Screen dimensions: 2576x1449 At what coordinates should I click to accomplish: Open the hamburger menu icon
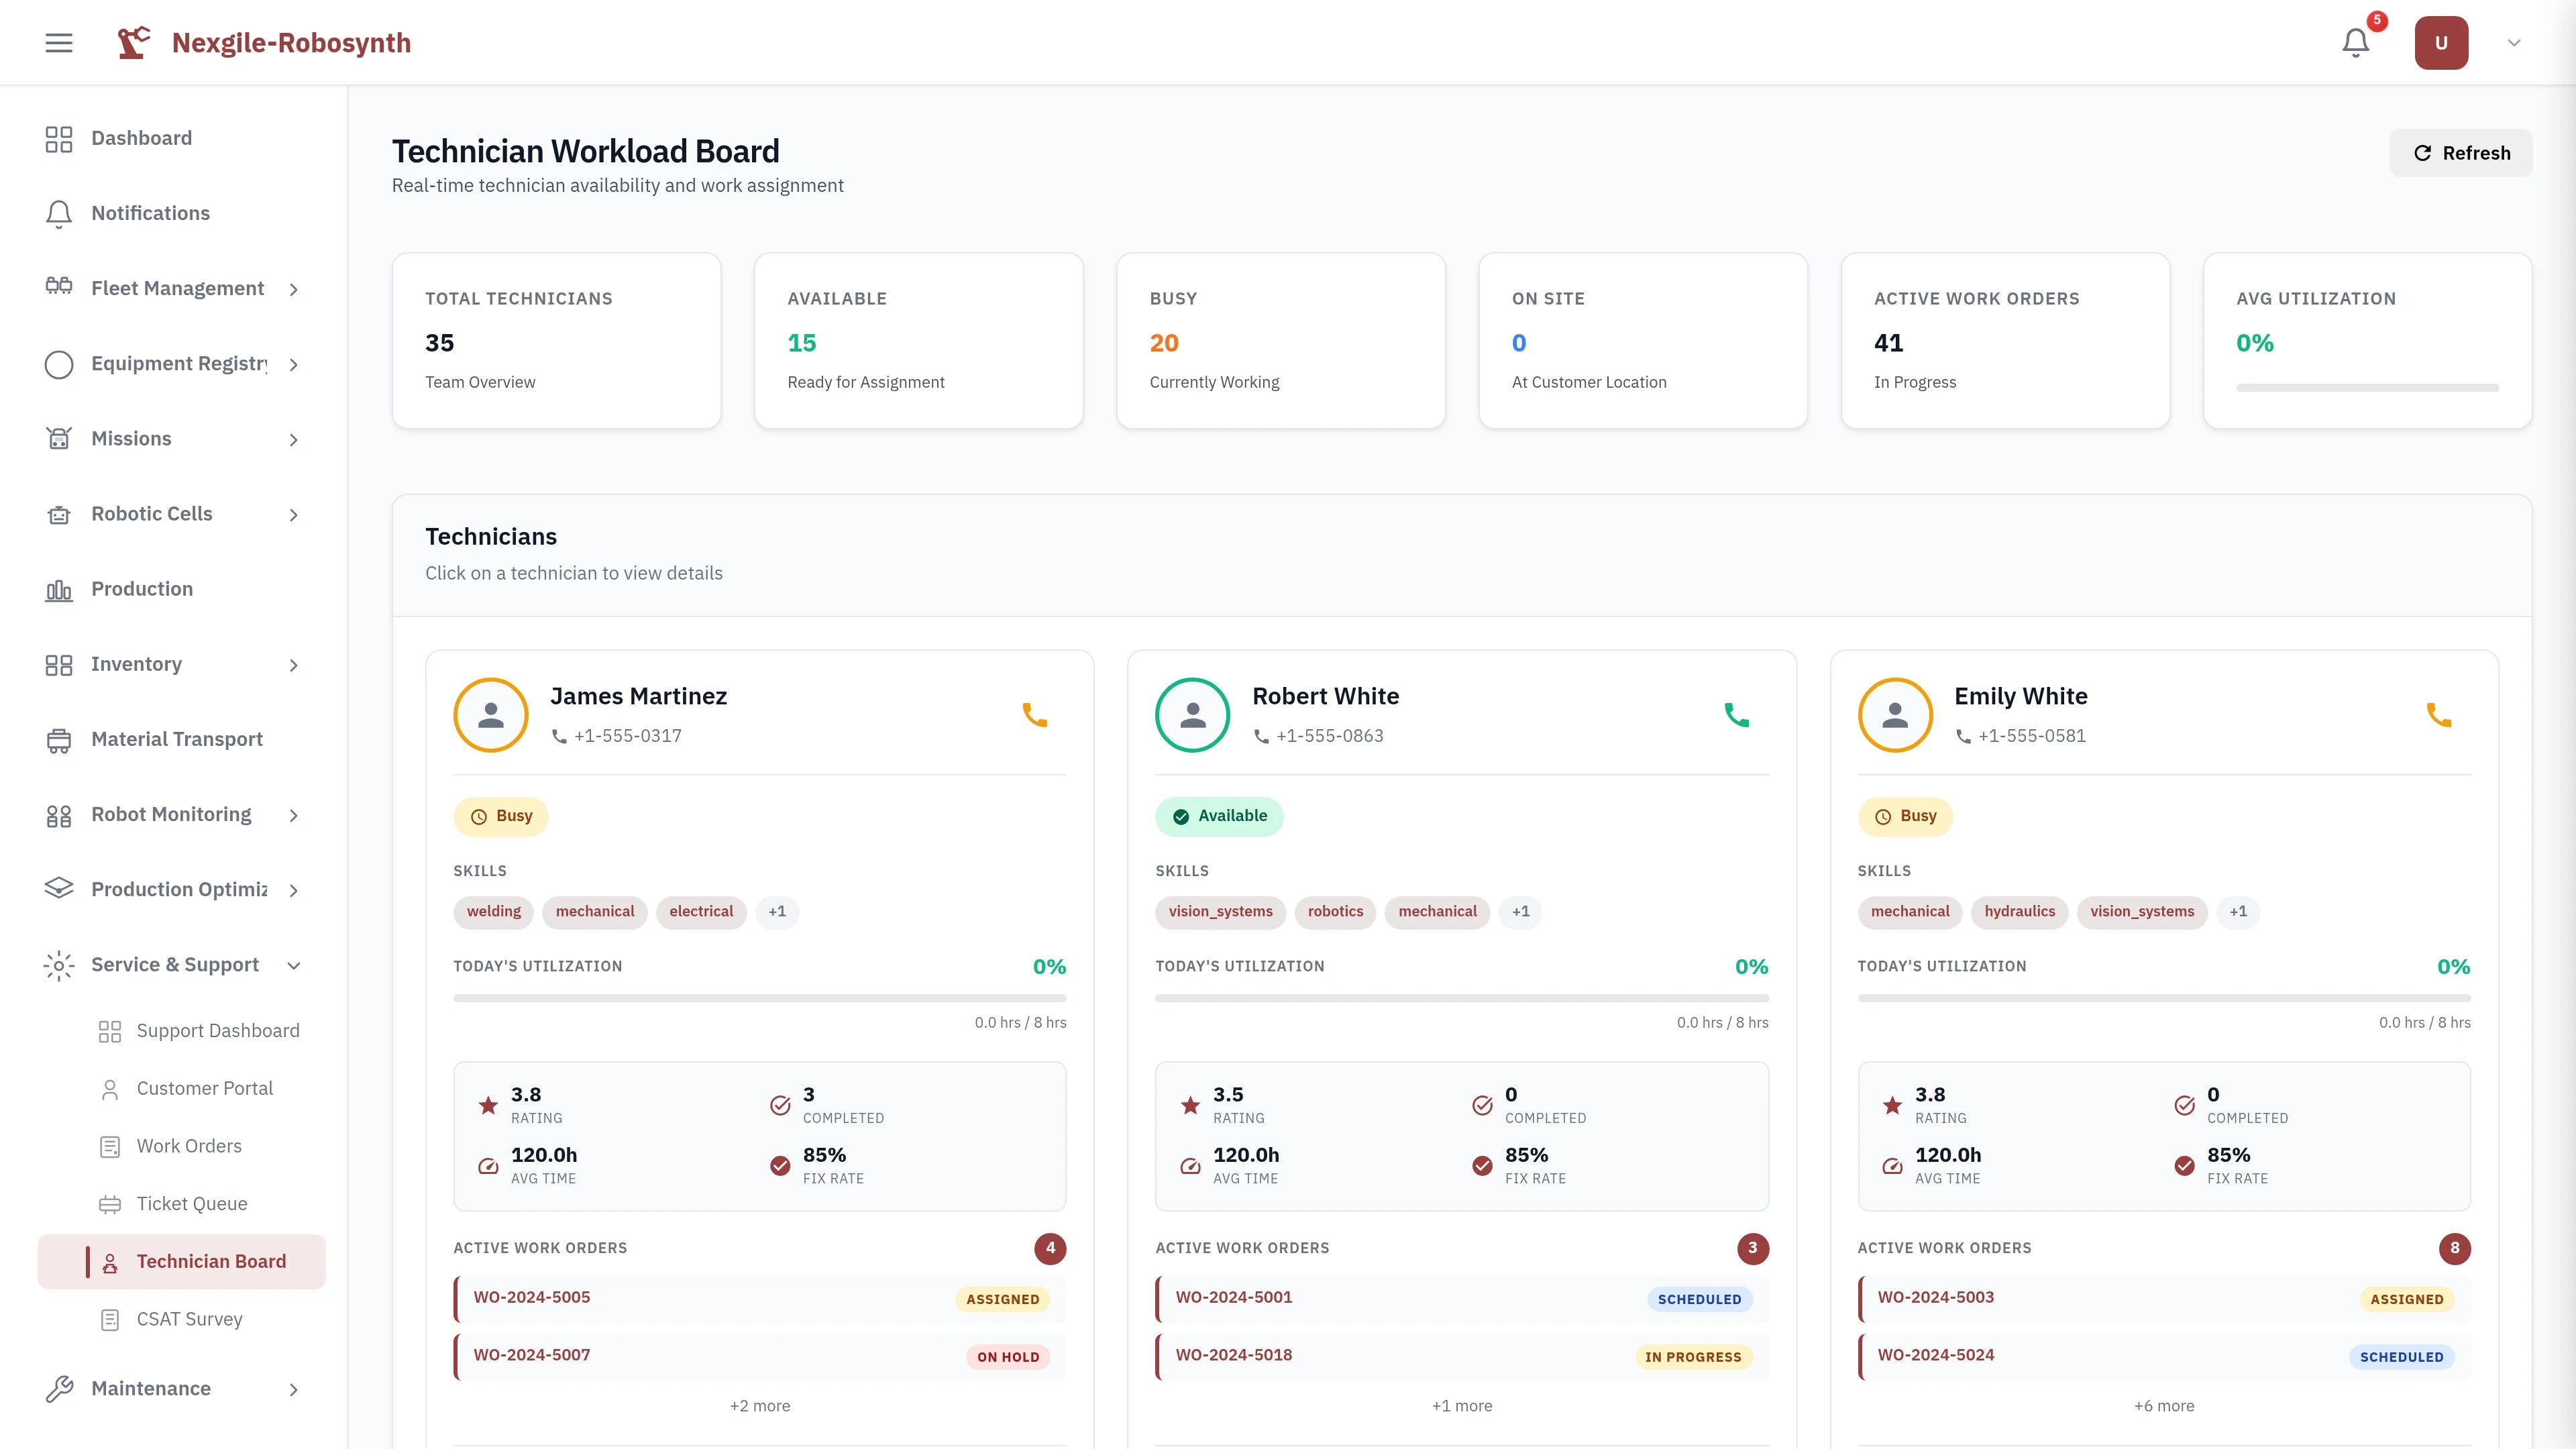[x=59, y=43]
